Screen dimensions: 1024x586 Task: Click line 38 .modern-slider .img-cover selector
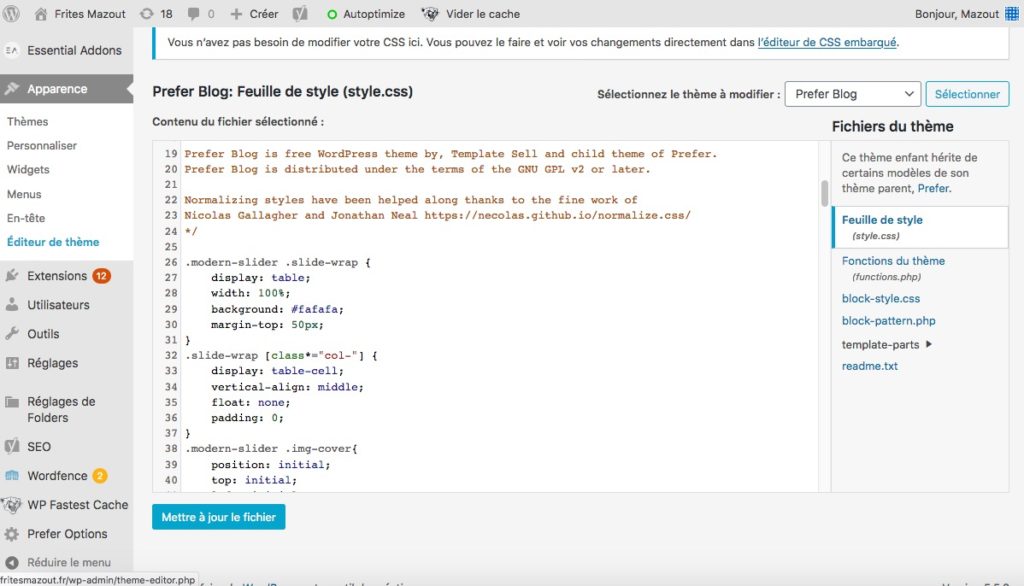pyautogui.click(x=271, y=449)
